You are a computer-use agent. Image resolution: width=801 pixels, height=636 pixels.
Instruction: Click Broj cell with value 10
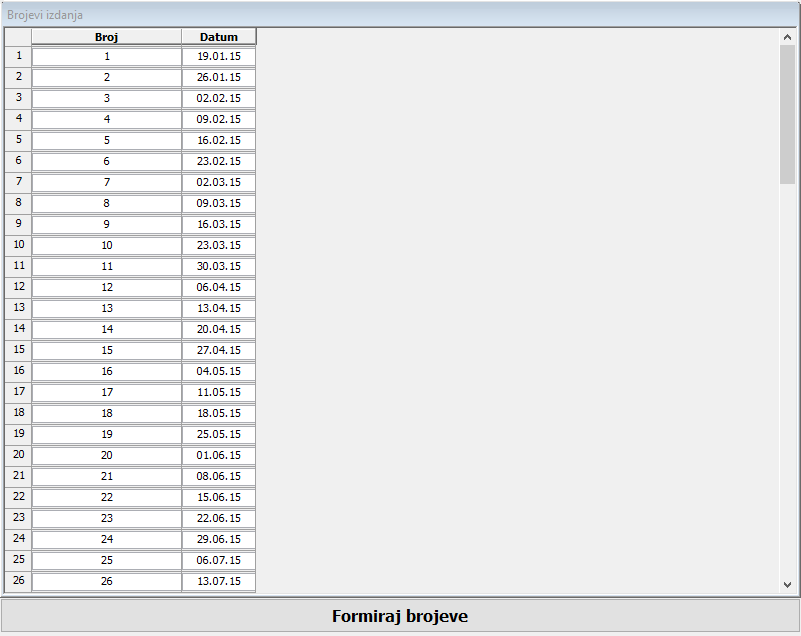107,246
